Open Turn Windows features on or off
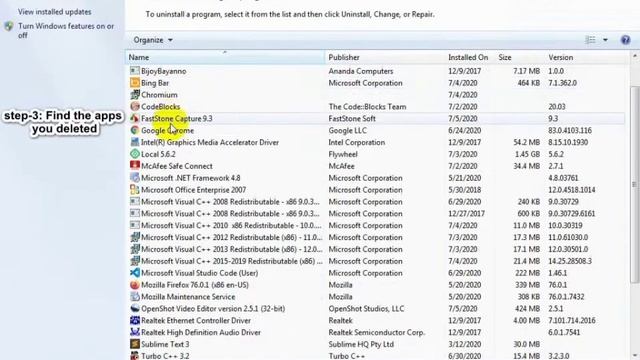This screenshot has height=360, width=640. (66, 31)
